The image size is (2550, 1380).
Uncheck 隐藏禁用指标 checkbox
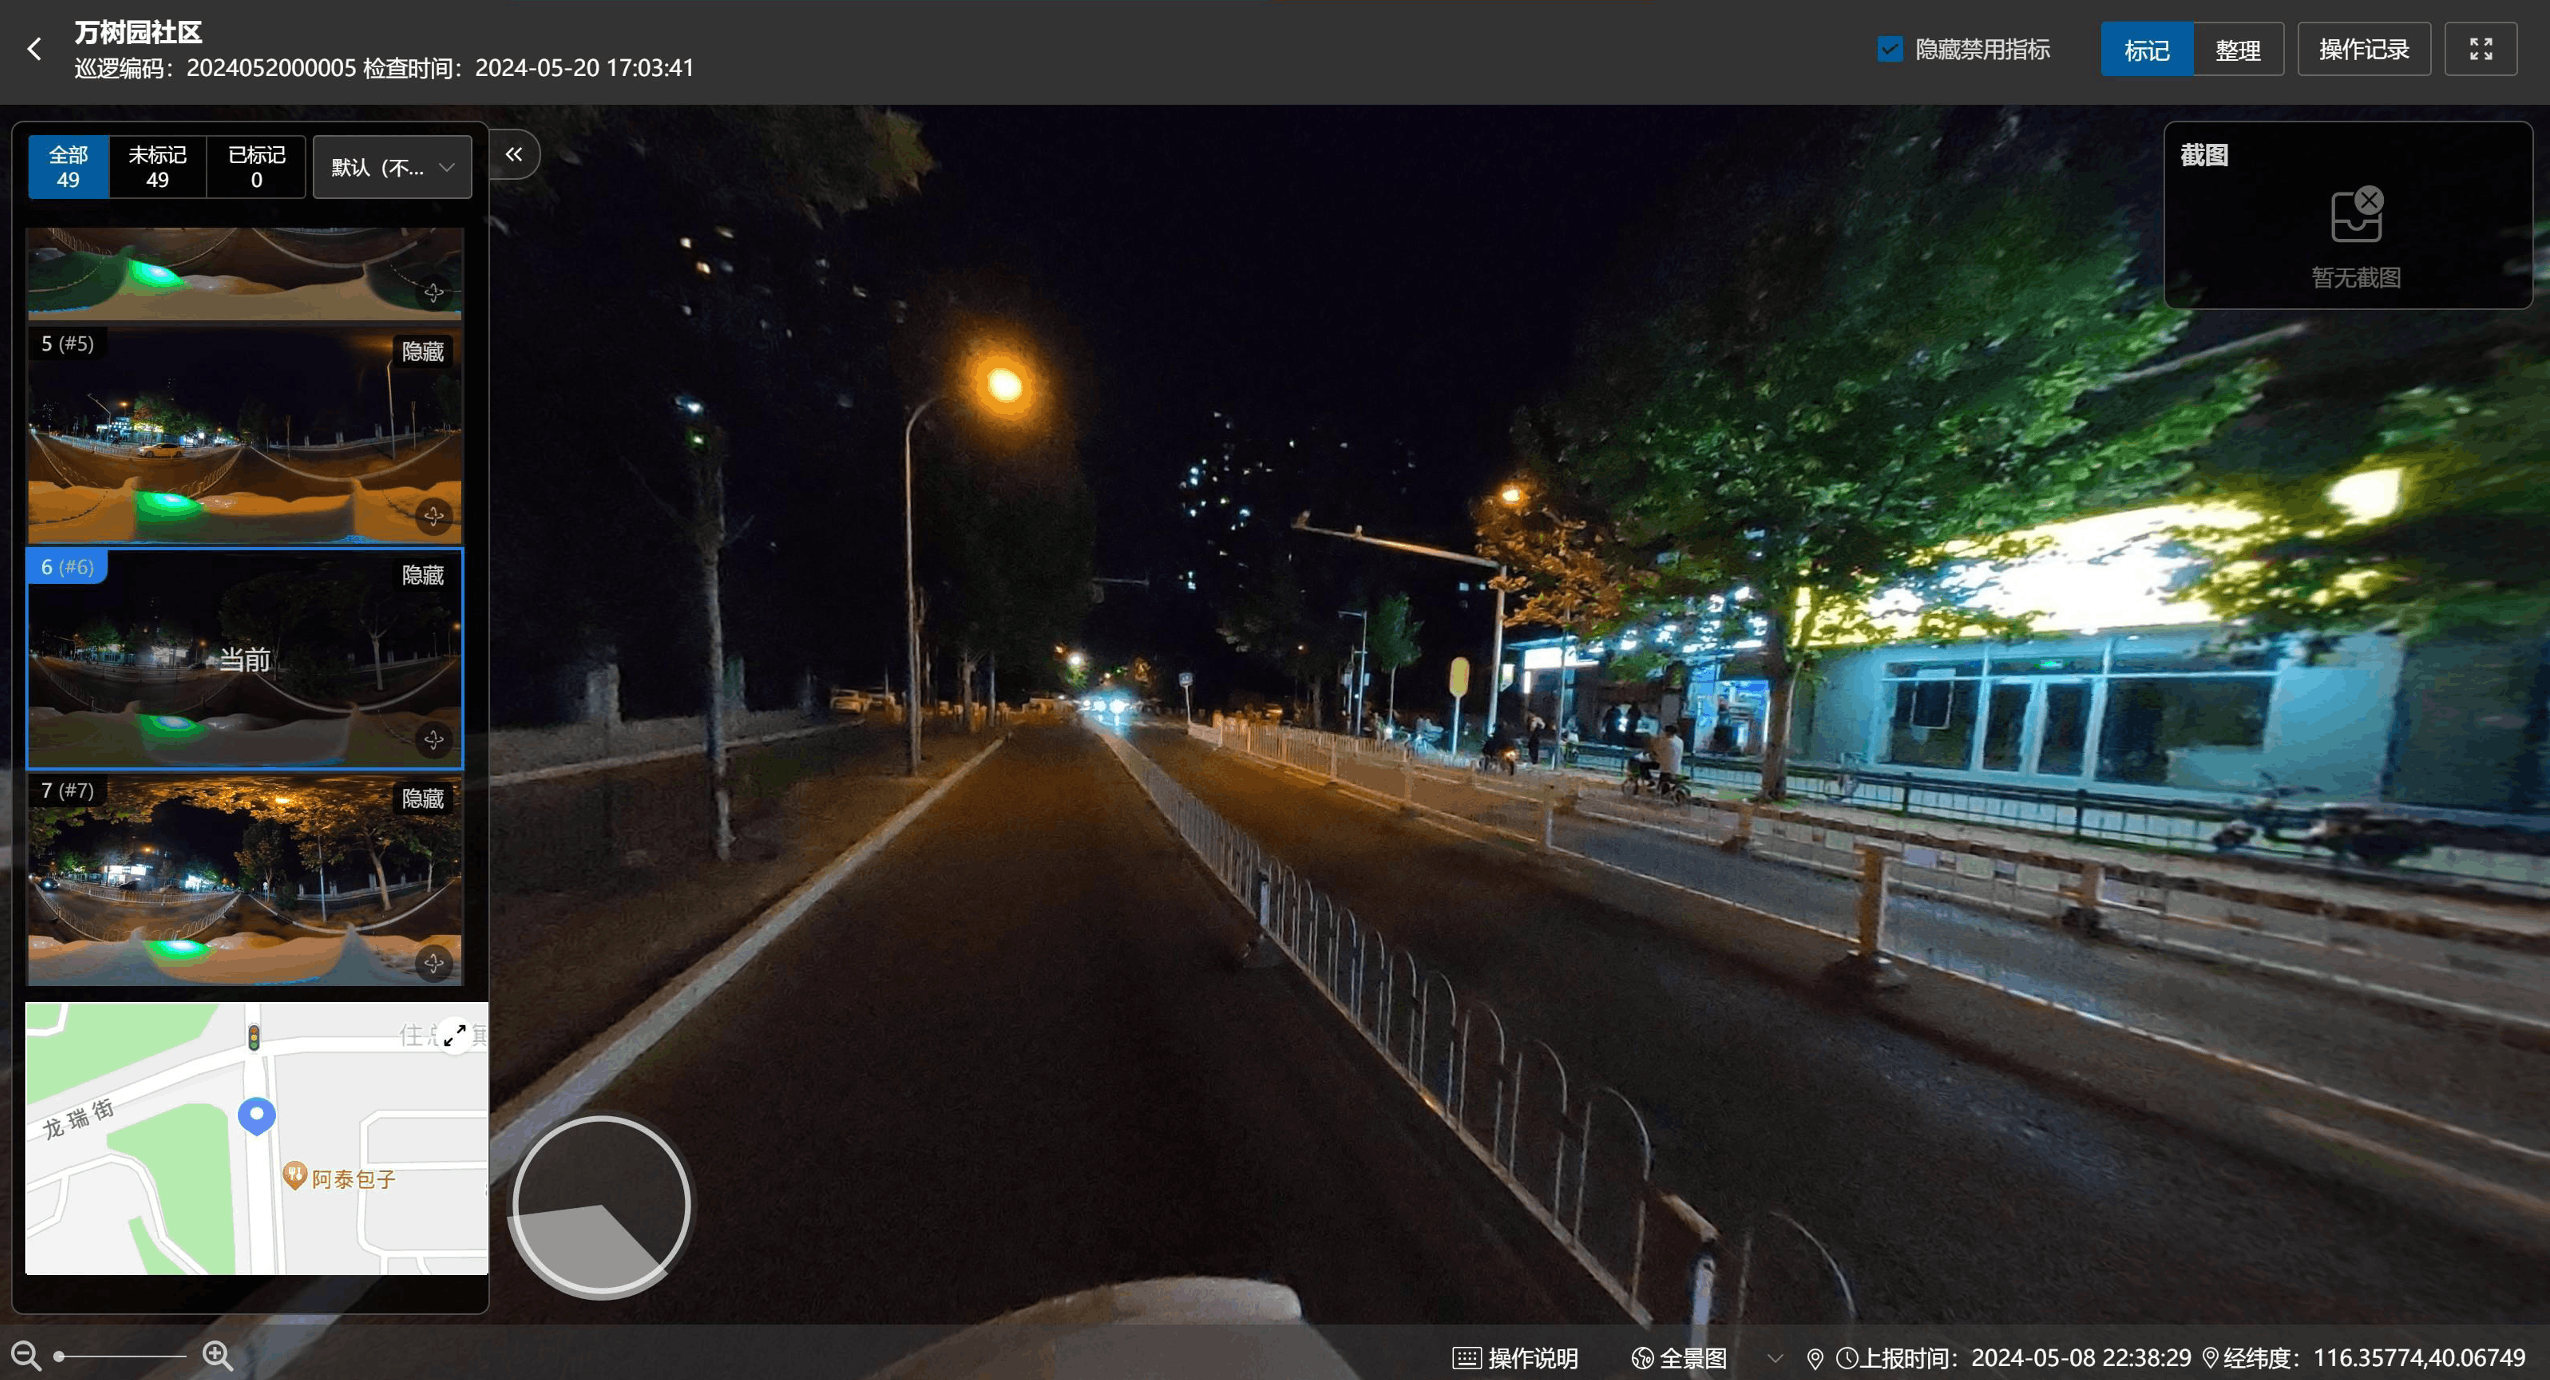(x=1890, y=49)
